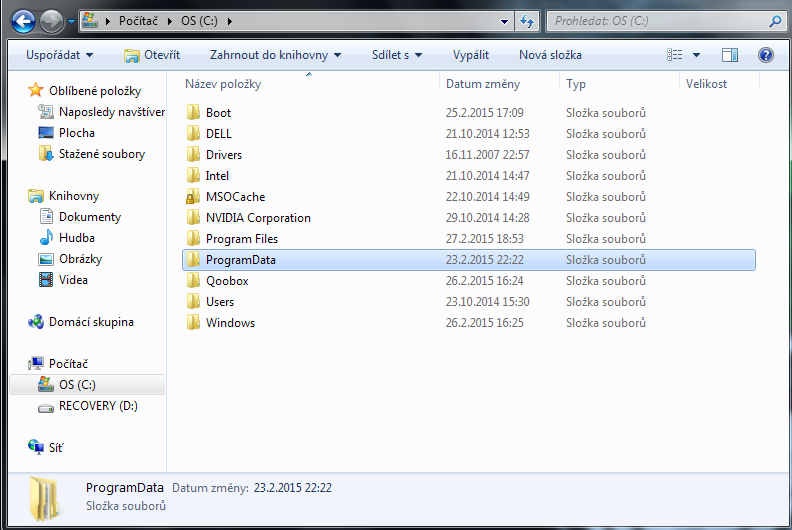792x530 pixels.
Task: Select the locked MSOCache folder icon
Action: [193, 197]
